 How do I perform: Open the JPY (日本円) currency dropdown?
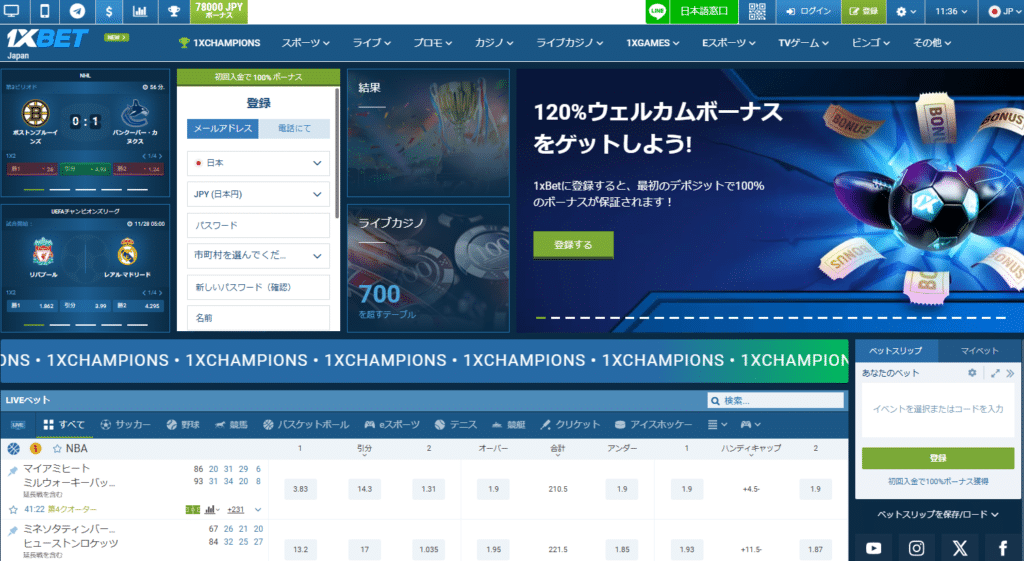(258, 194)
